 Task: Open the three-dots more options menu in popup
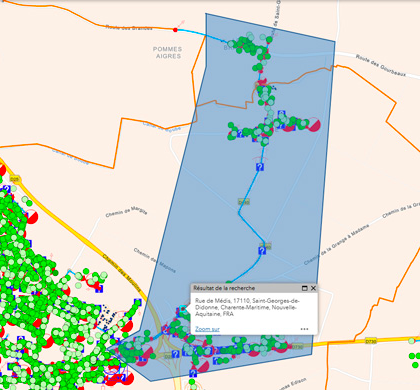304,329
